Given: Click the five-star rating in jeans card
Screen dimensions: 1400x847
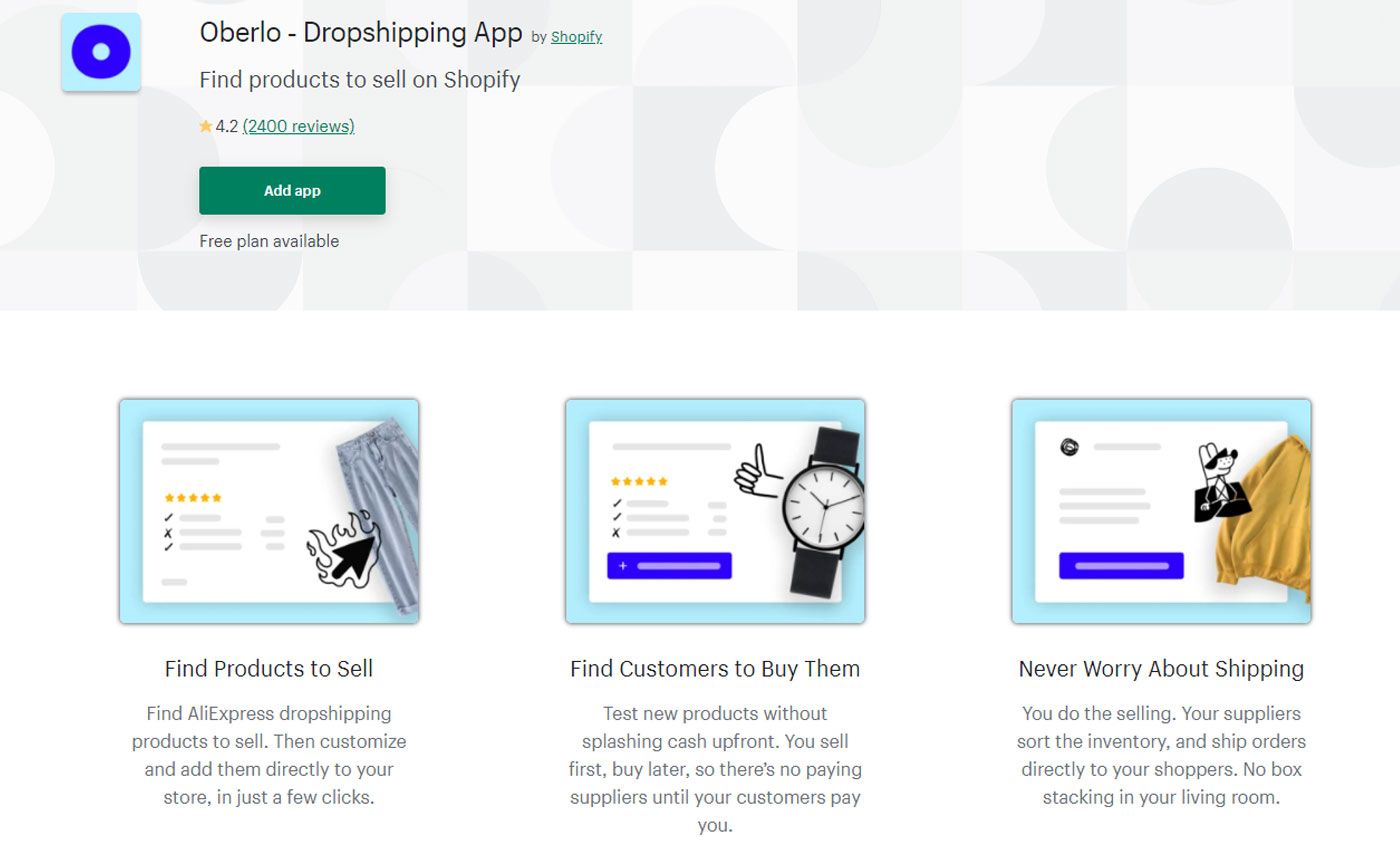Looking at the screenshot, I should tap(193, 498).
